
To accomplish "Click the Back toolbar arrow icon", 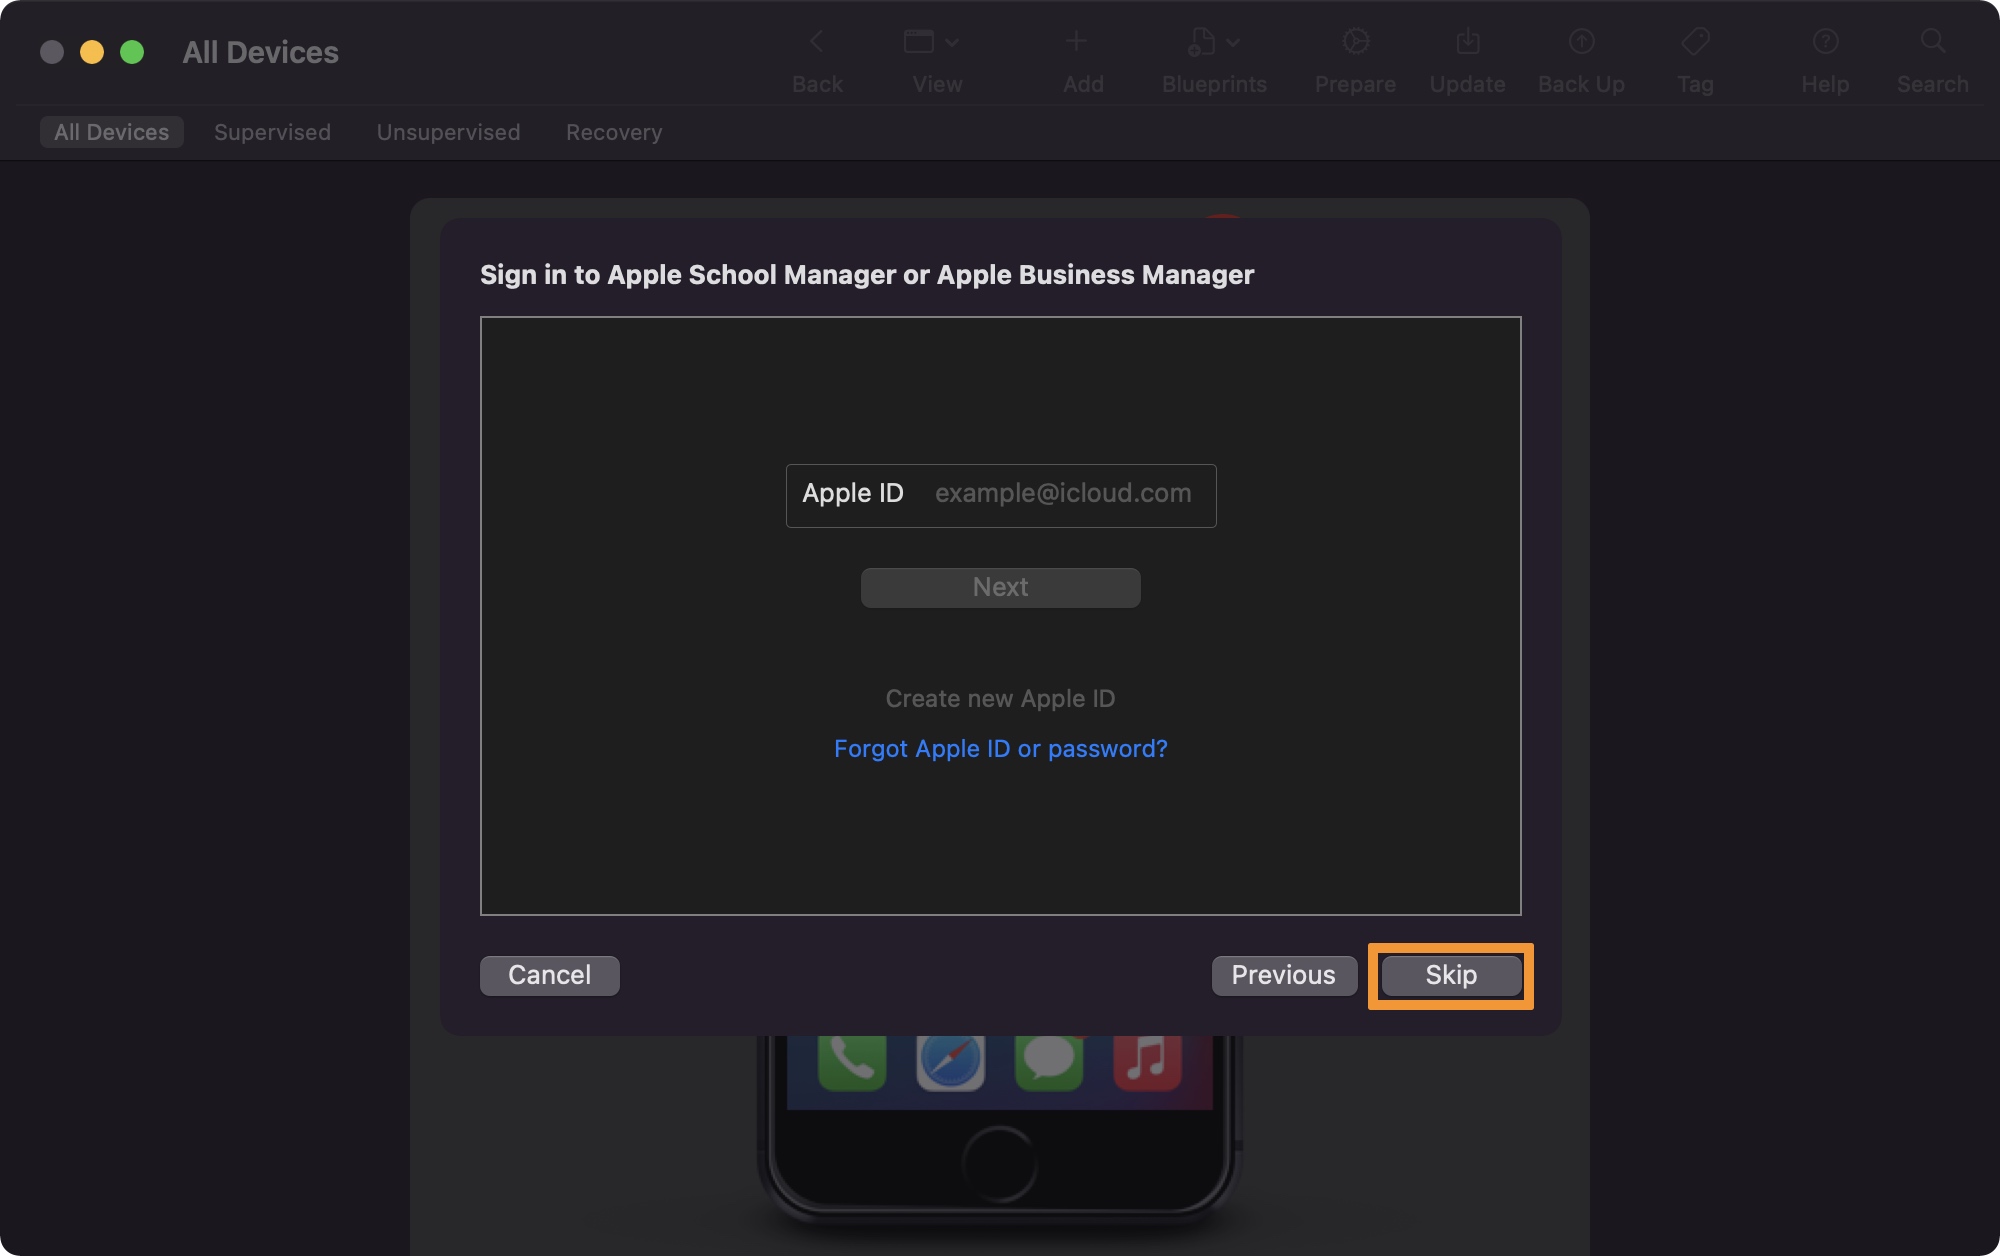I will tap(816, 42).
